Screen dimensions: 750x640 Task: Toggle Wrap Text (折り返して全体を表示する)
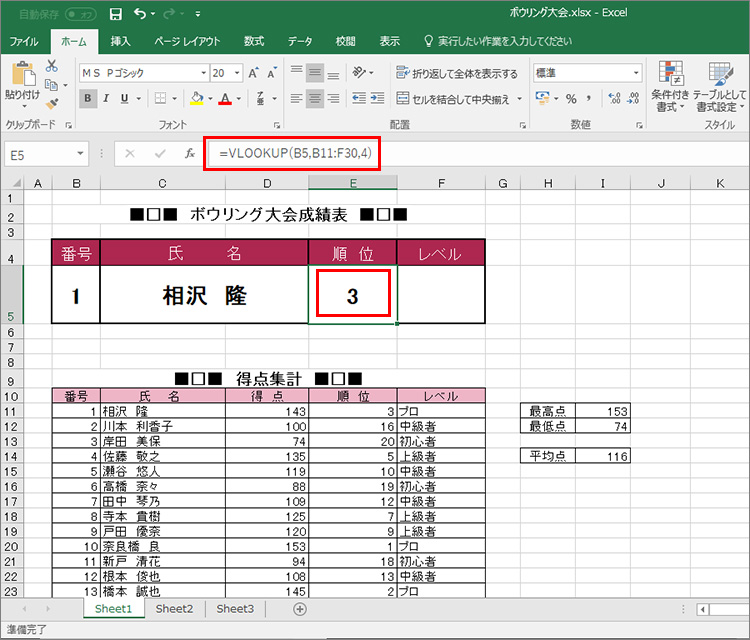pos(457,73)
